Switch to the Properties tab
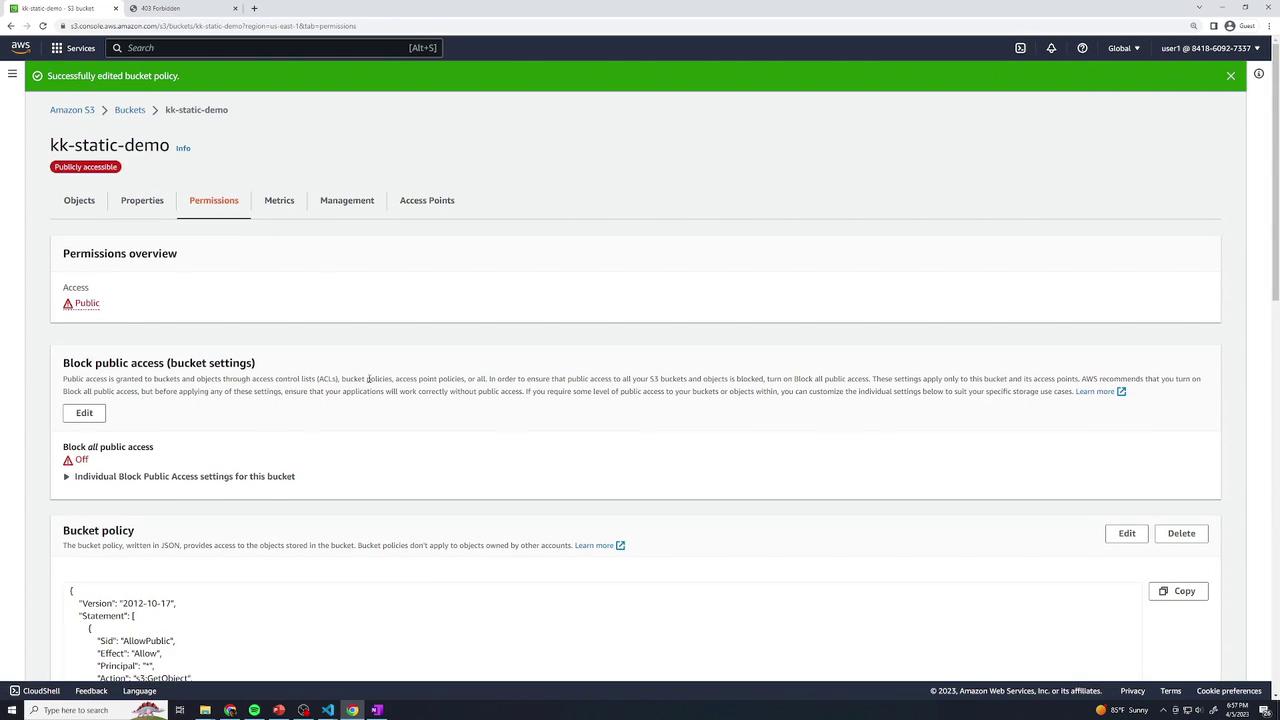The image size is (1280, 720). coord(142,201)
